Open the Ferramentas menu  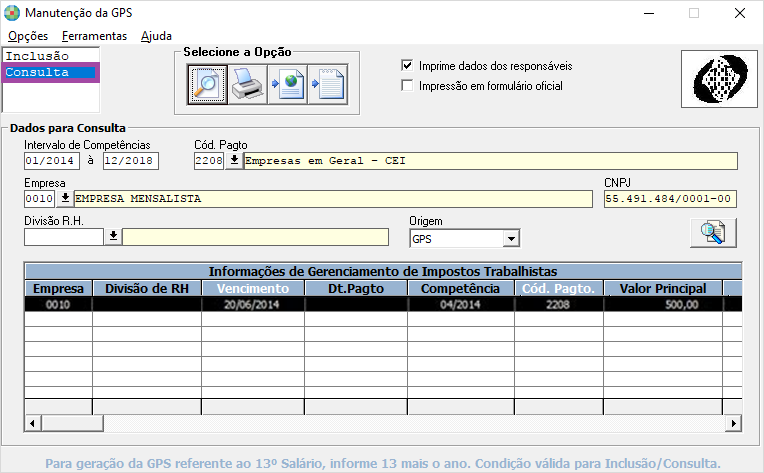pos(94,36)
